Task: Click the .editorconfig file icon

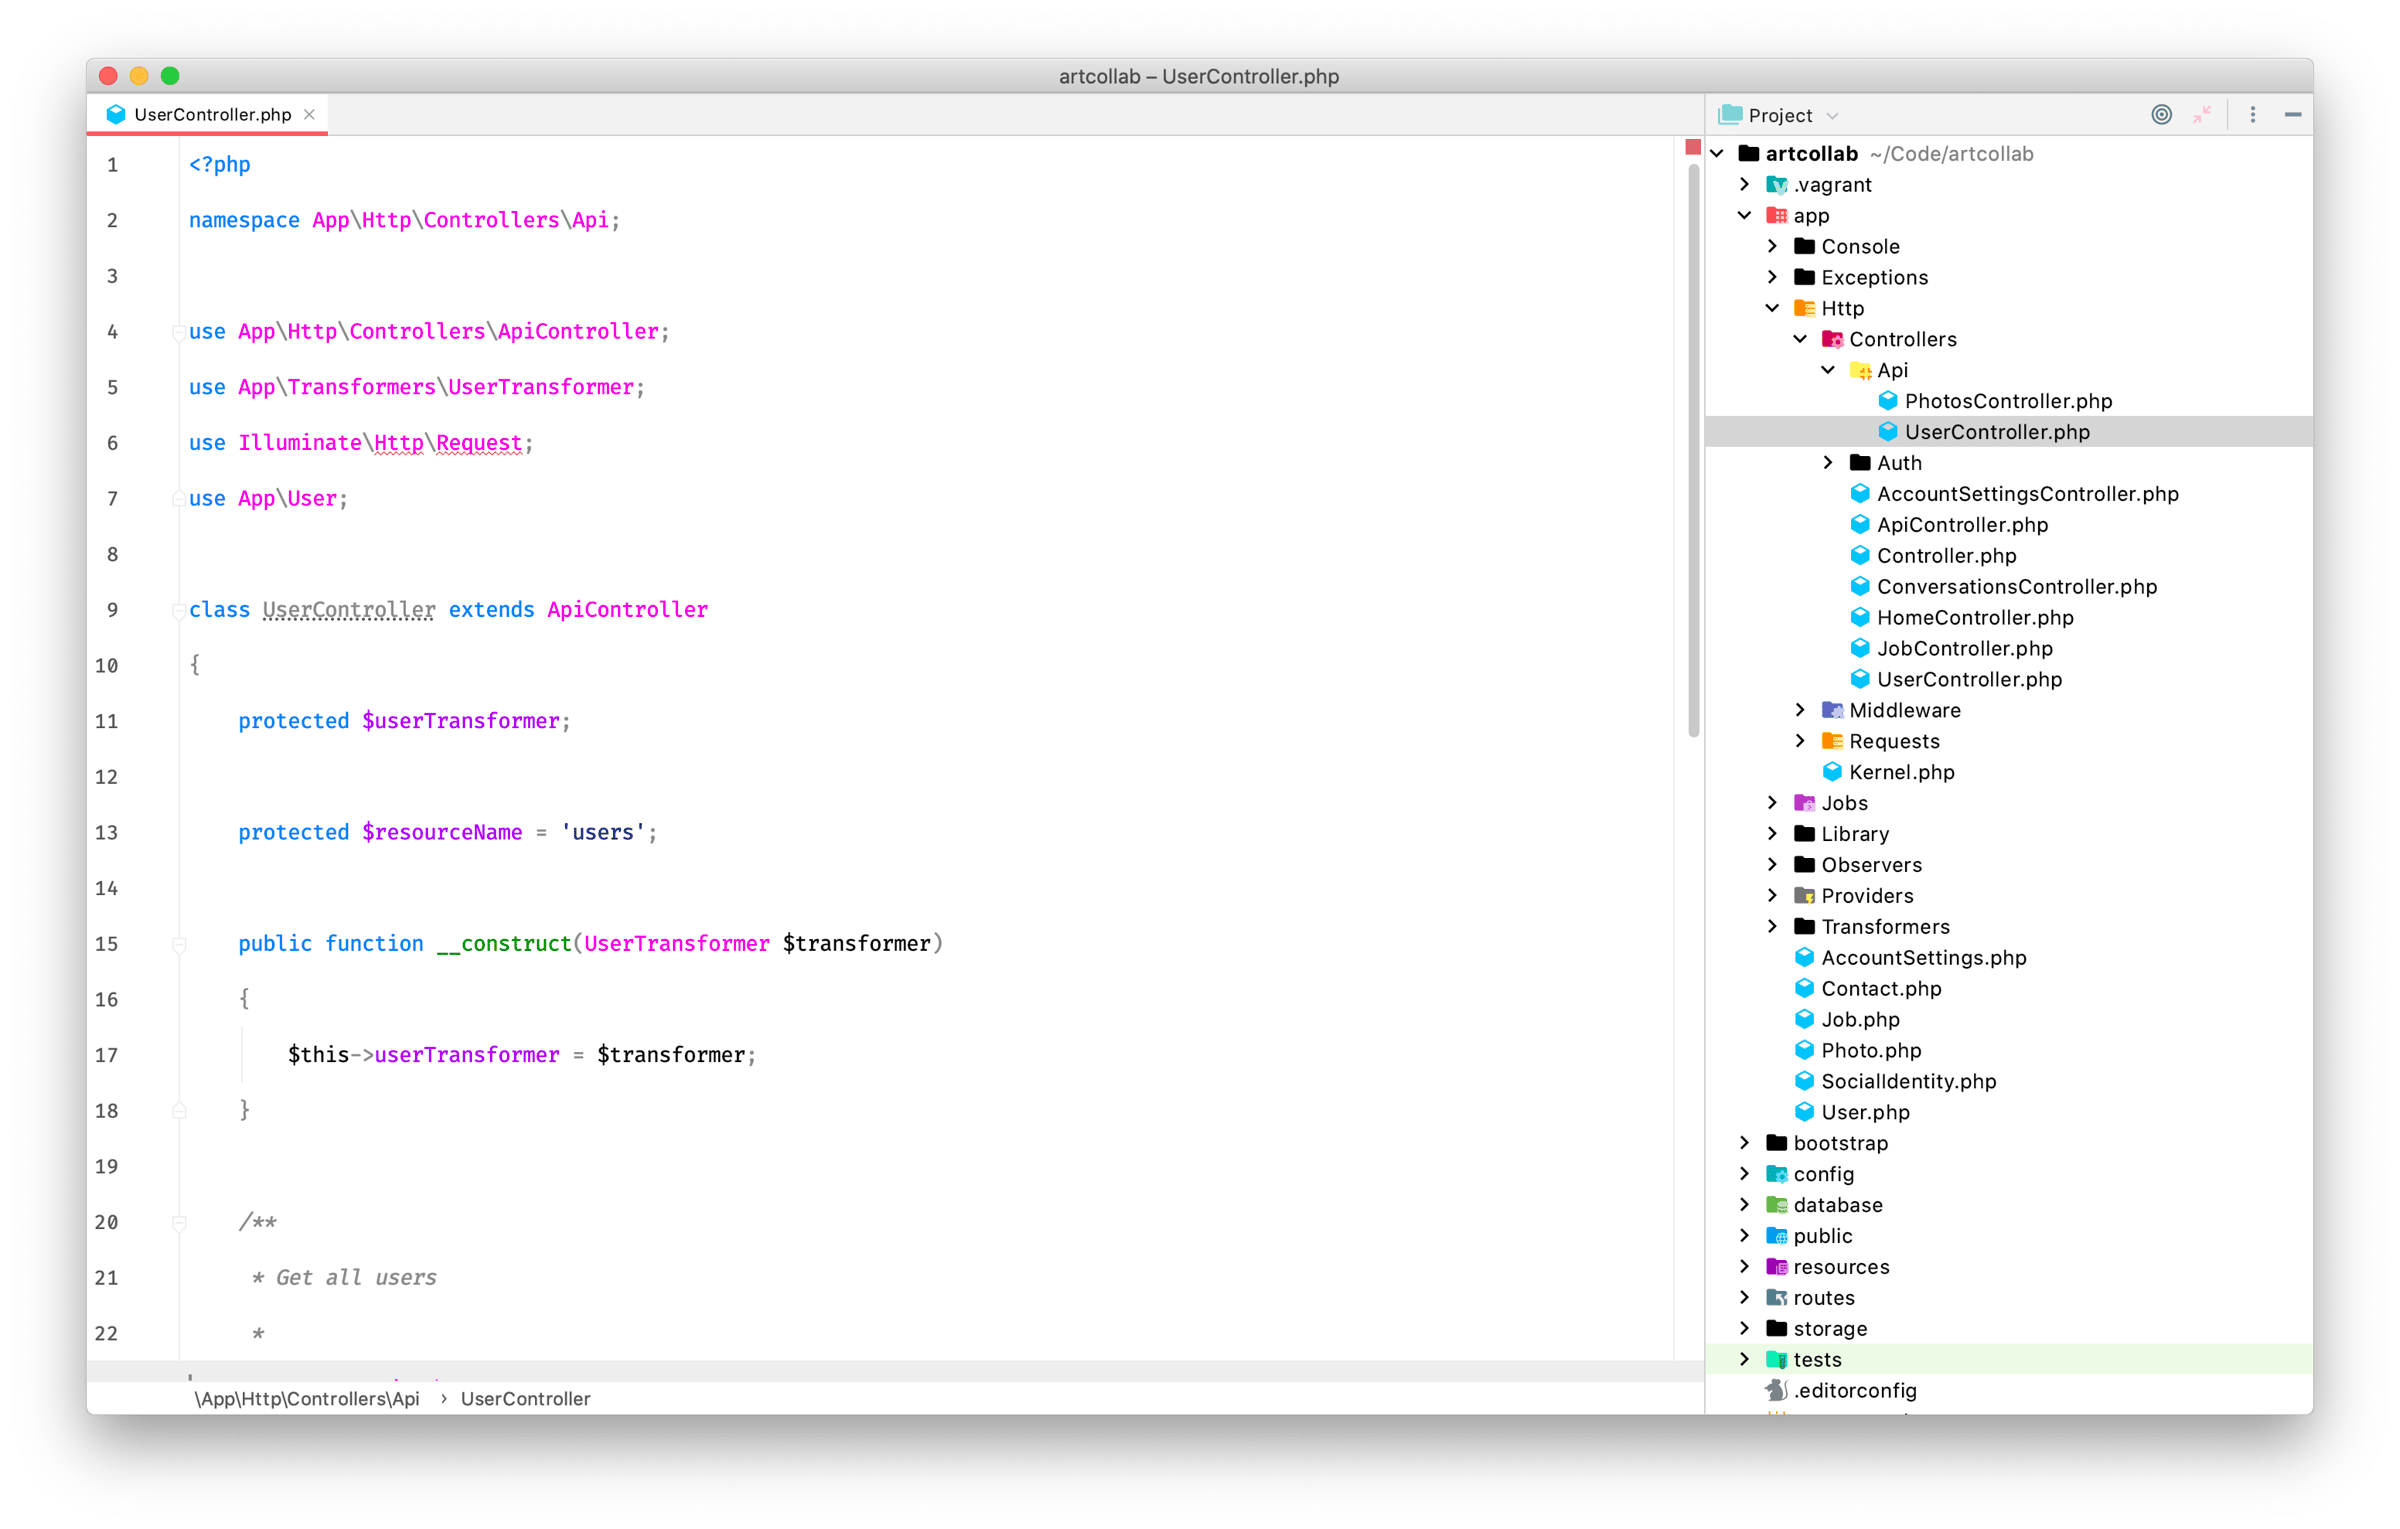Action: point(1776,1391)
